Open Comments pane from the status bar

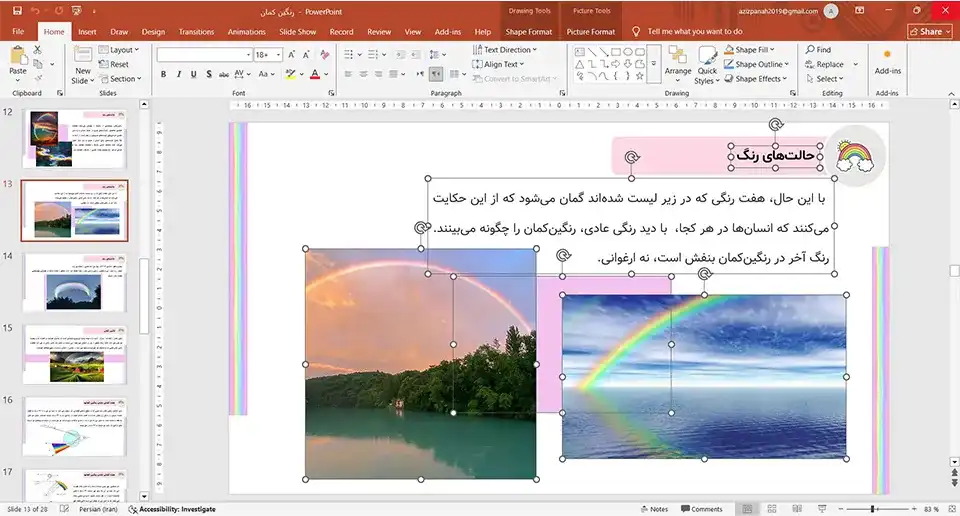tap(702, 509)
